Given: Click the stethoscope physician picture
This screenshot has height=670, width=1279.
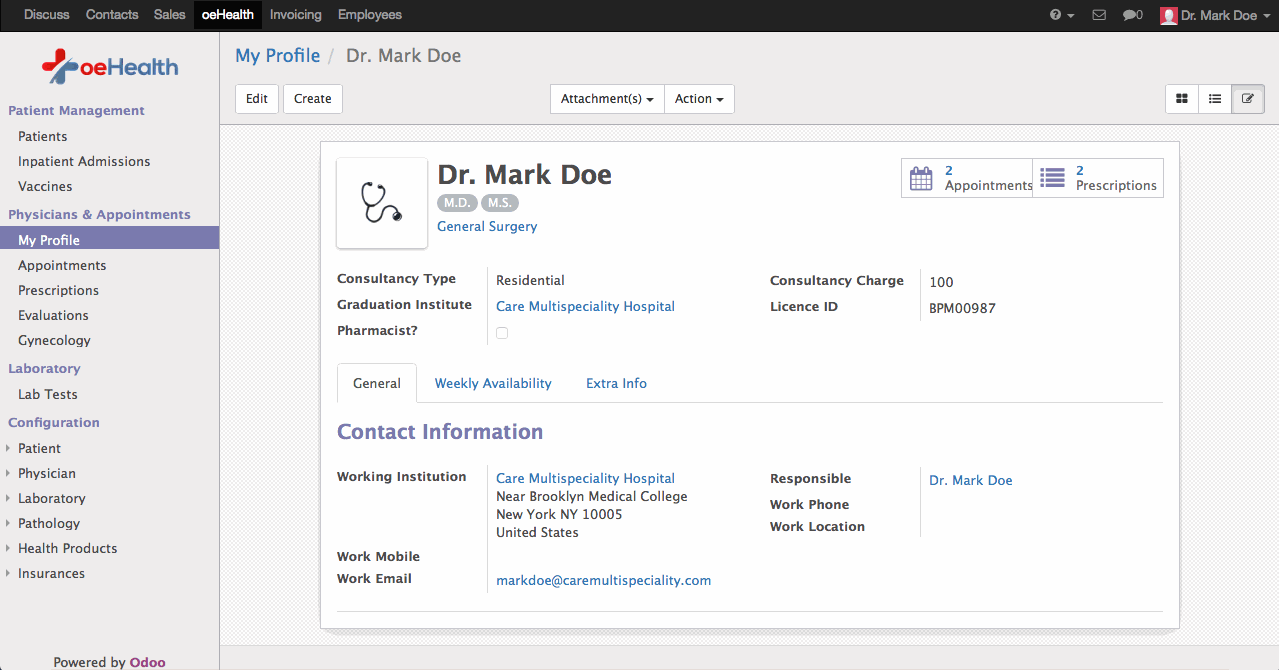Looking at the screenshot, I should (382, 203).
